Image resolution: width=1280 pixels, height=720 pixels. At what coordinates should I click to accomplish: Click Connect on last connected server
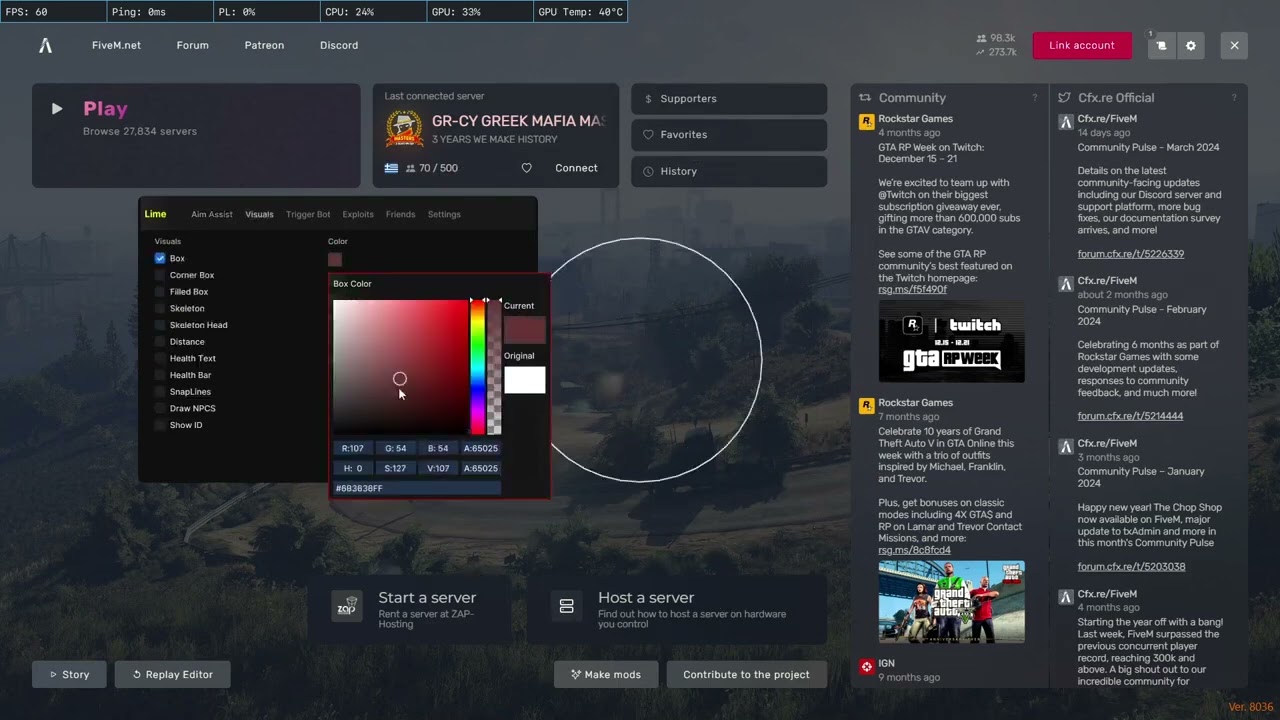pyautogui.click(x=576, y=168)
